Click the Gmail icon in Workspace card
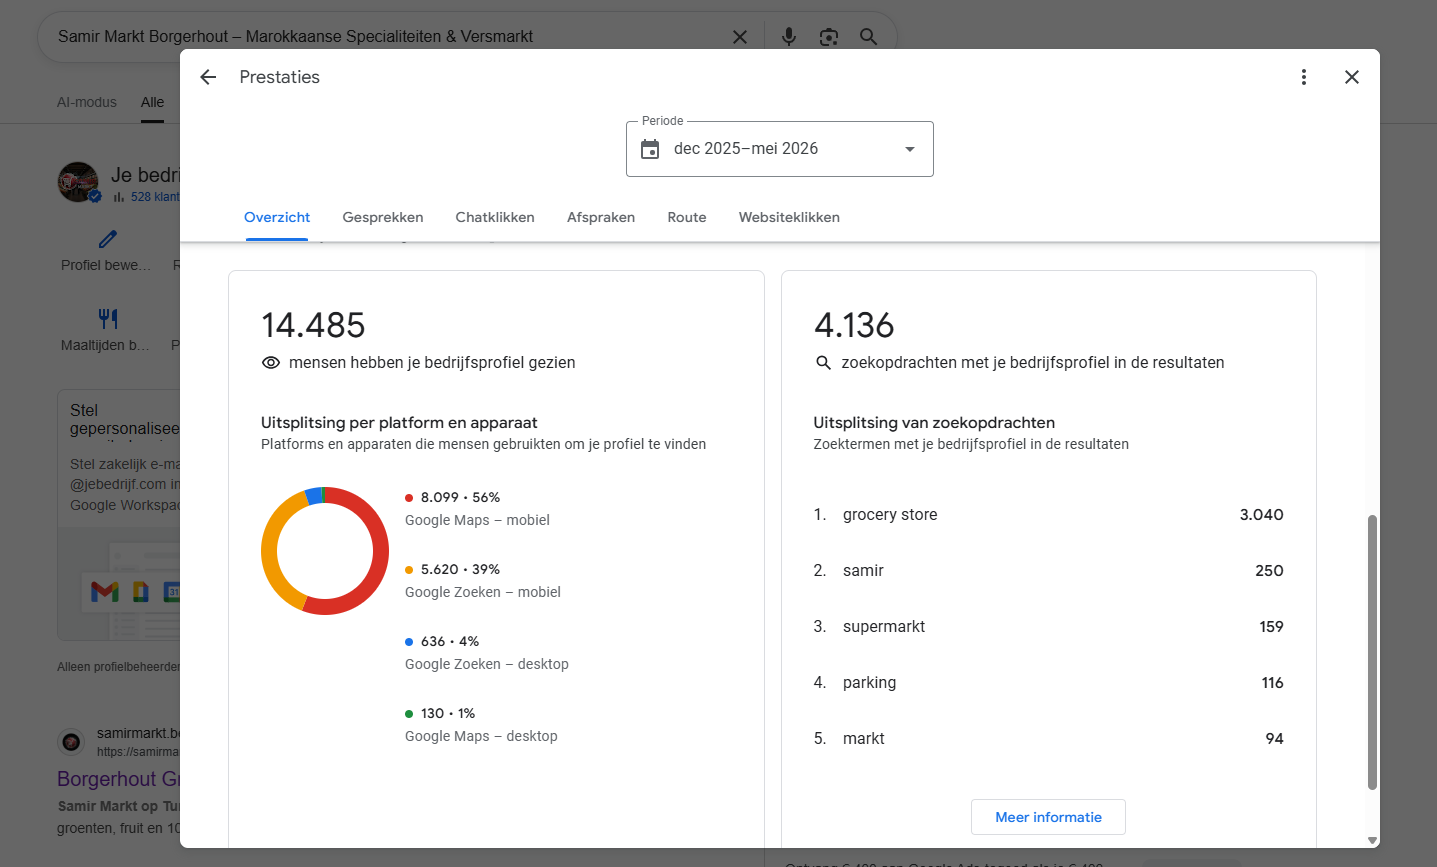 pyautogui.click(x=105, y=592)
